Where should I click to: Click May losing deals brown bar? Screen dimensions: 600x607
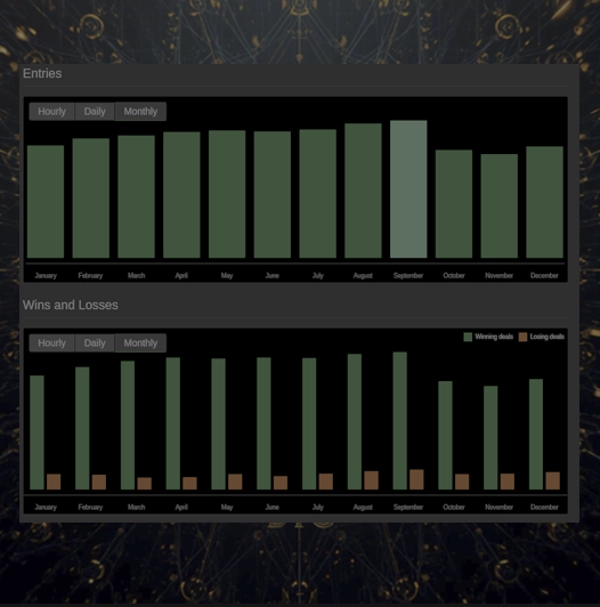pos(235,482)
